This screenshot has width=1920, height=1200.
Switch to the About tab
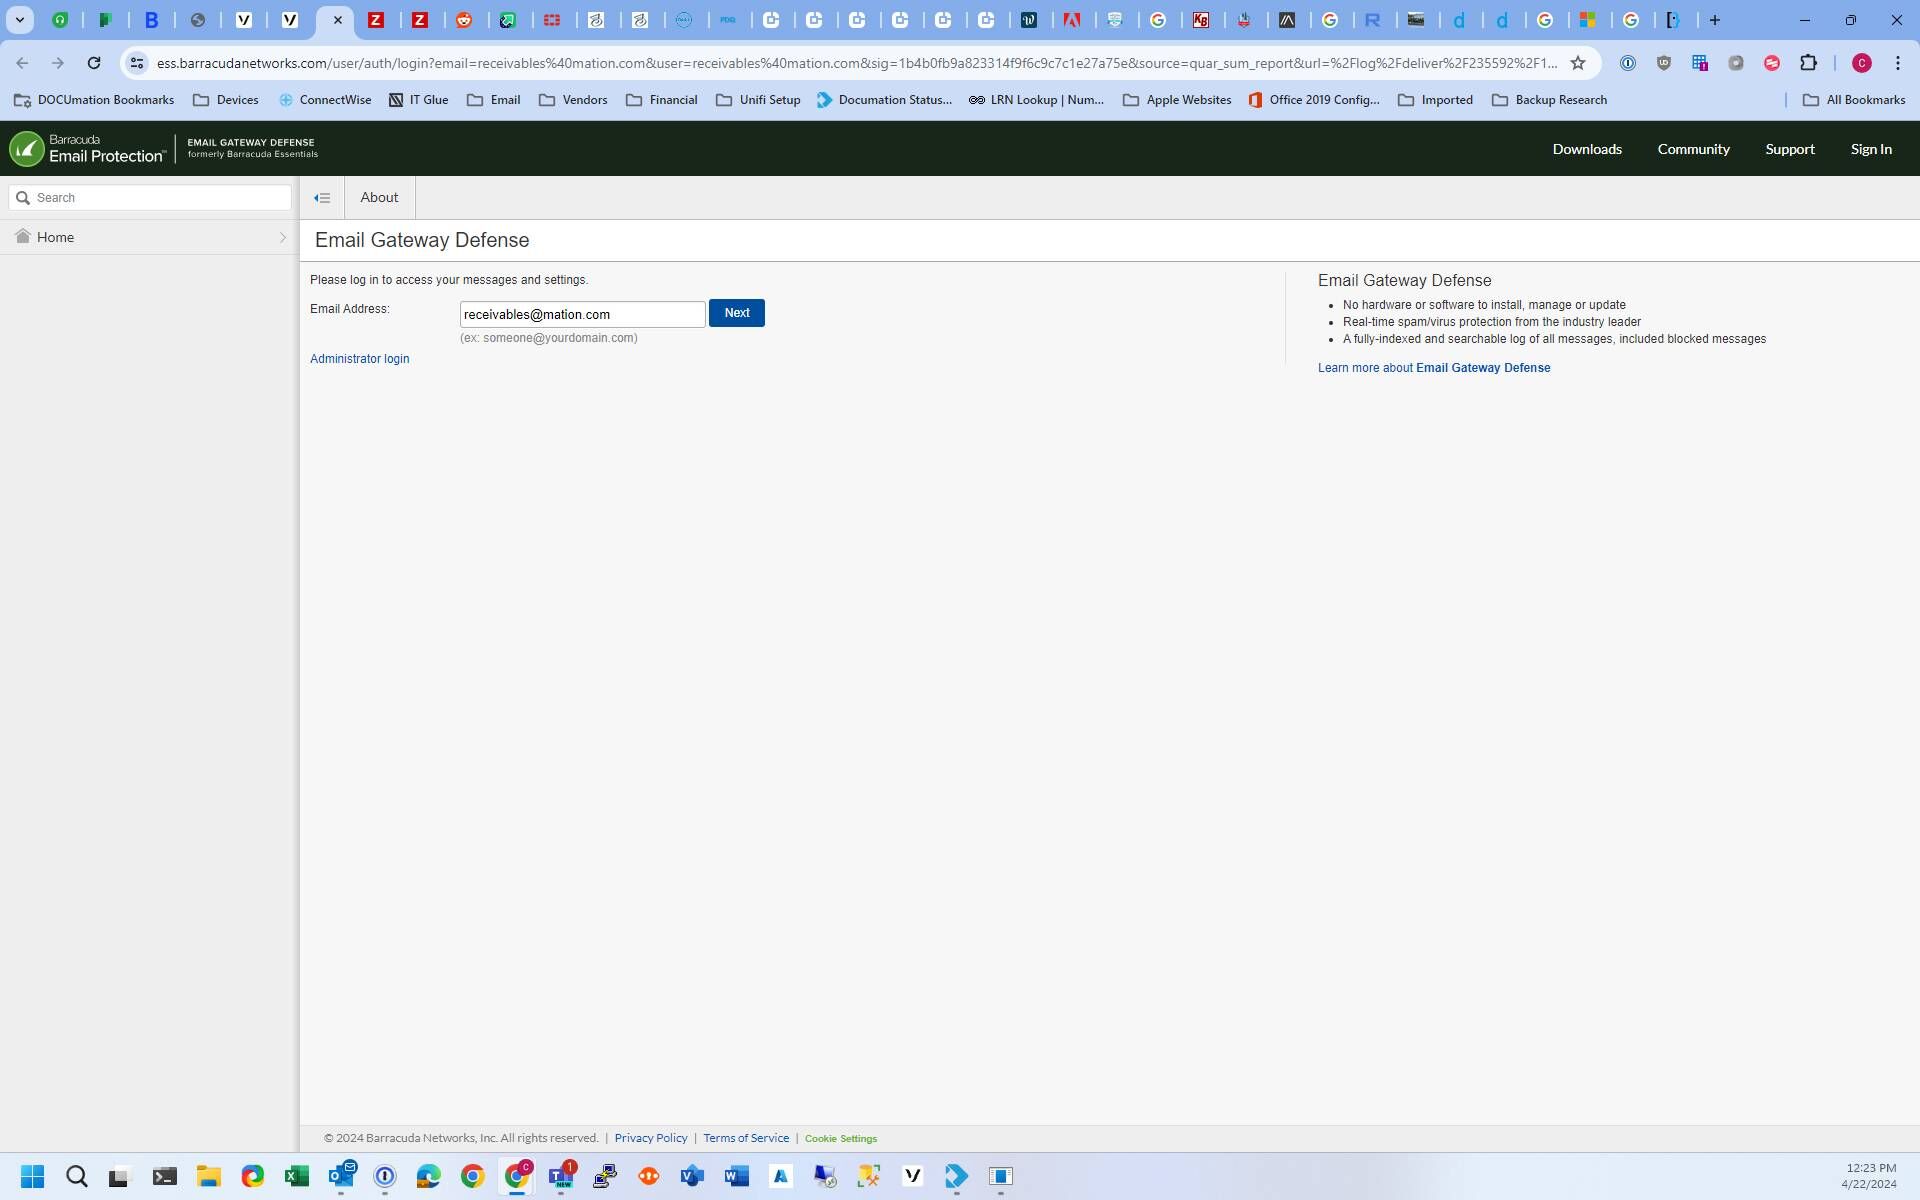point(379,198)
